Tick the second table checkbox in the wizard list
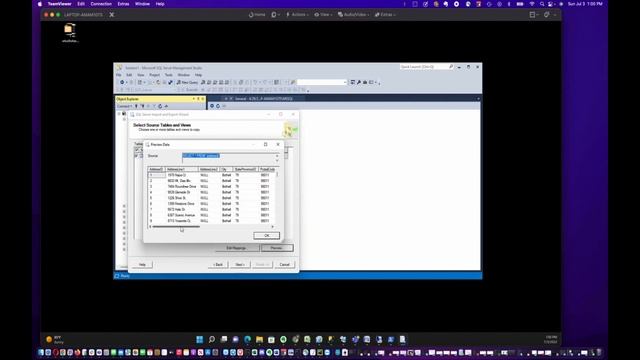Screen dimensions: 640x360 pyautogui.click(x=136, y=156)
